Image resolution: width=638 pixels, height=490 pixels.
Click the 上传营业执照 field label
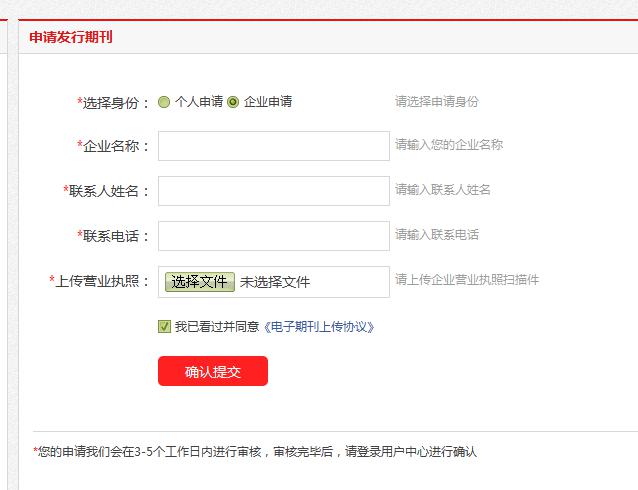pos(102,281)
